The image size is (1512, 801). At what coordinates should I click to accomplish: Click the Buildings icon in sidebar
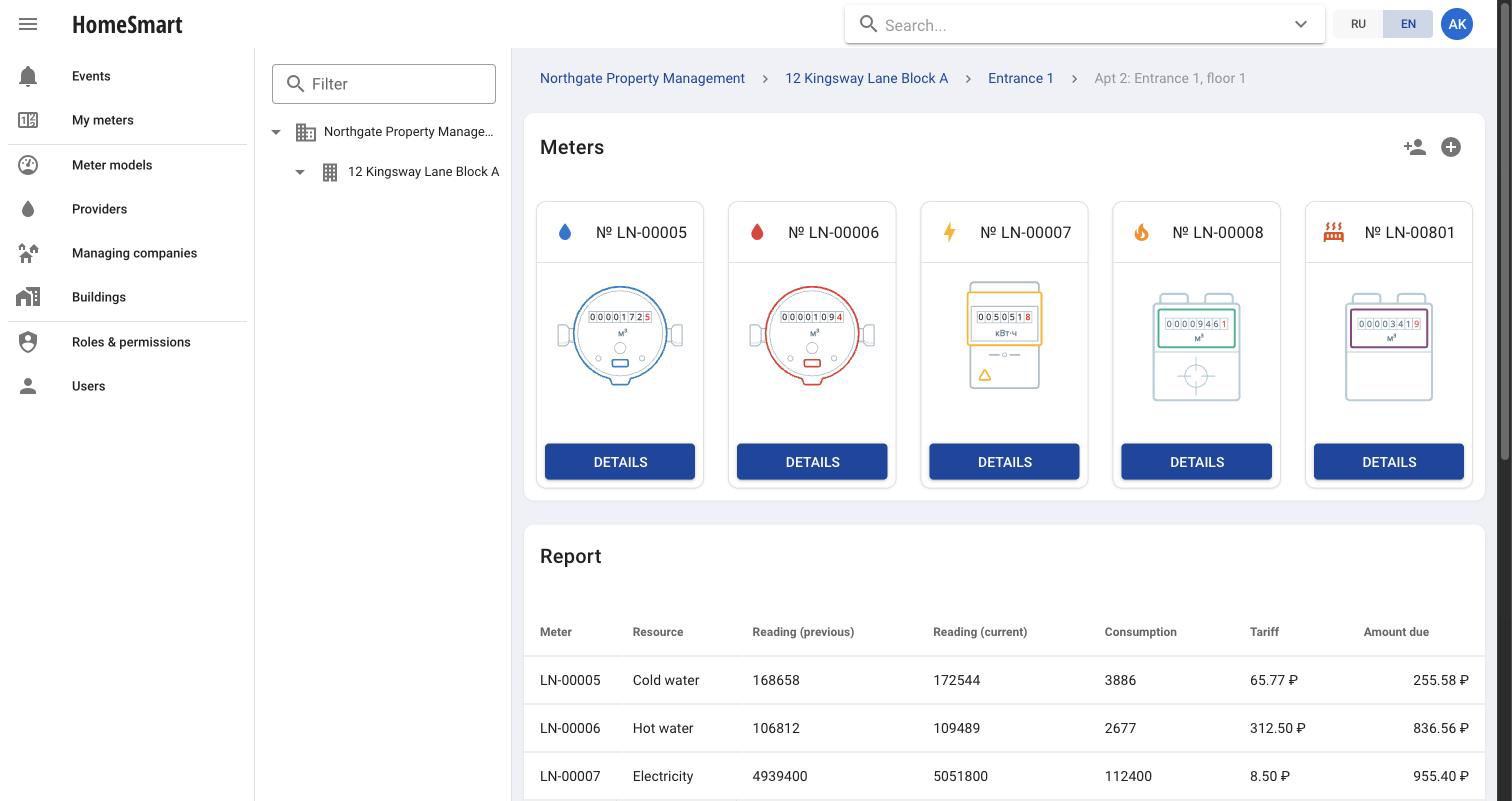[28, 297]
